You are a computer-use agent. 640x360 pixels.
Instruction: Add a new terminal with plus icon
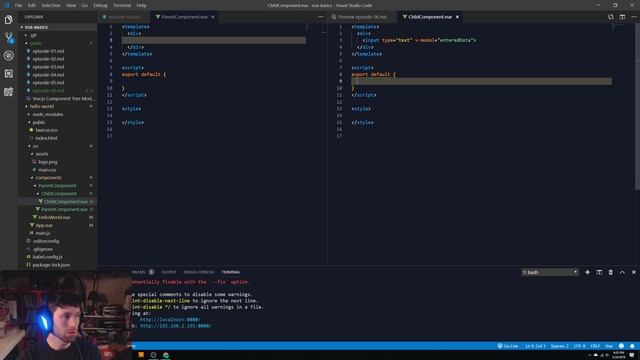click(587, 272)
